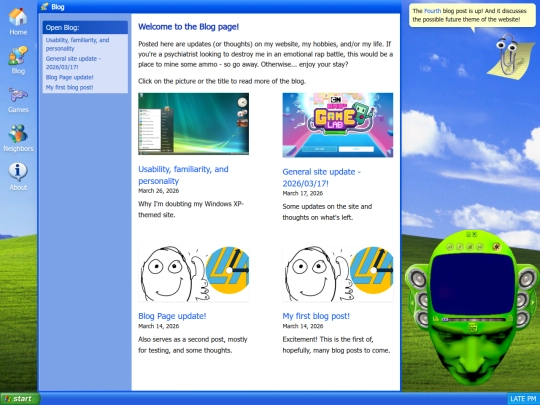
Task: Open the Blog desktop icon
Action: [18, 60]
